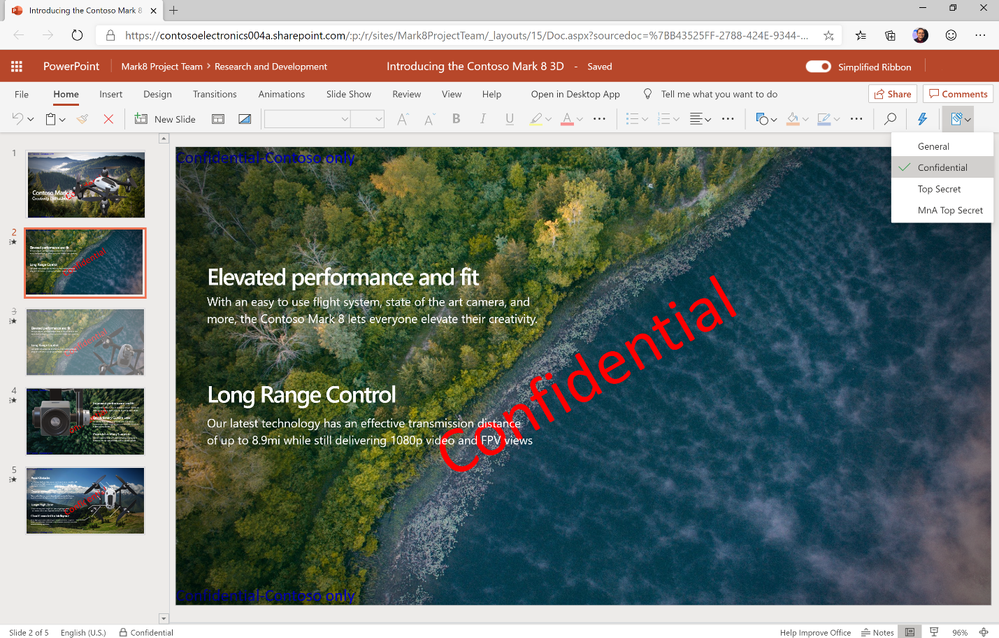Click the browser refresh icon
Screen dimensions: 999x638
click(77, 35)
